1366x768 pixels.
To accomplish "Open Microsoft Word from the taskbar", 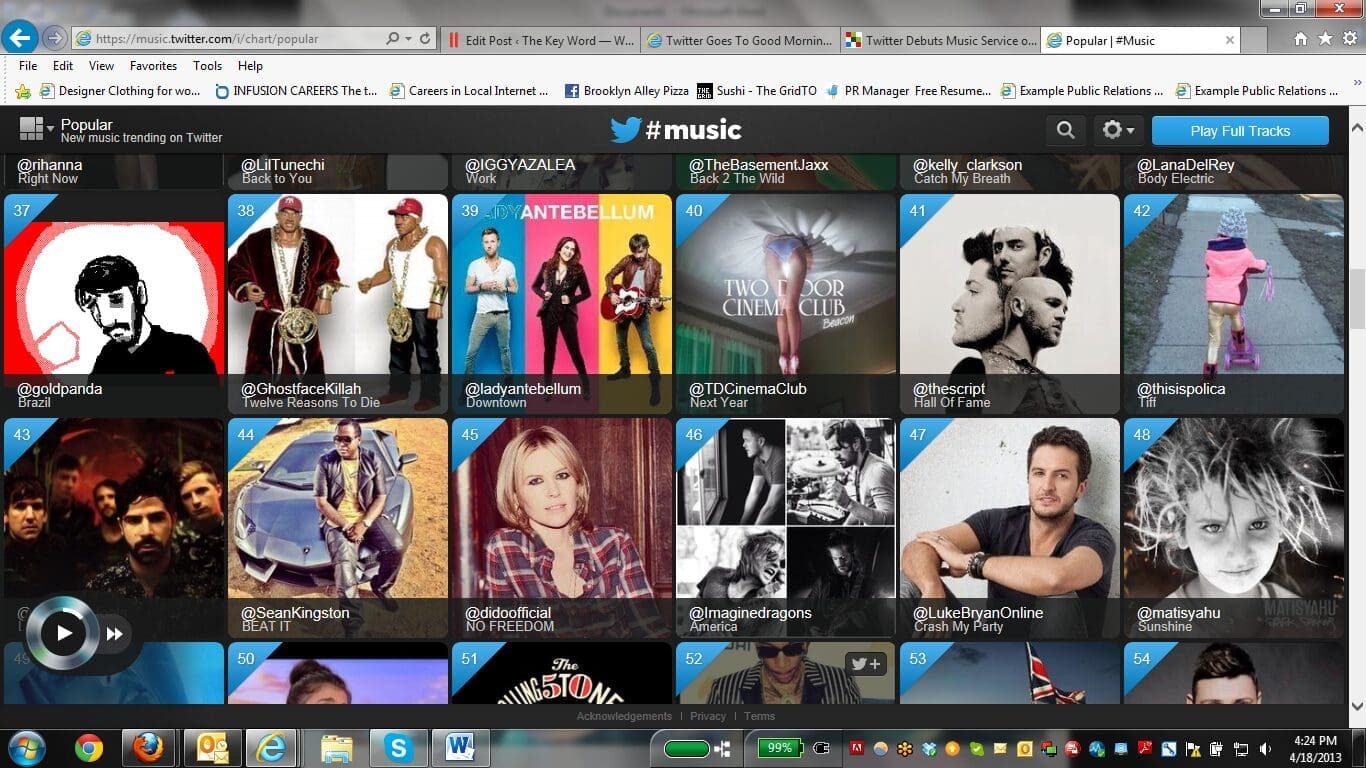I will 460,748.
